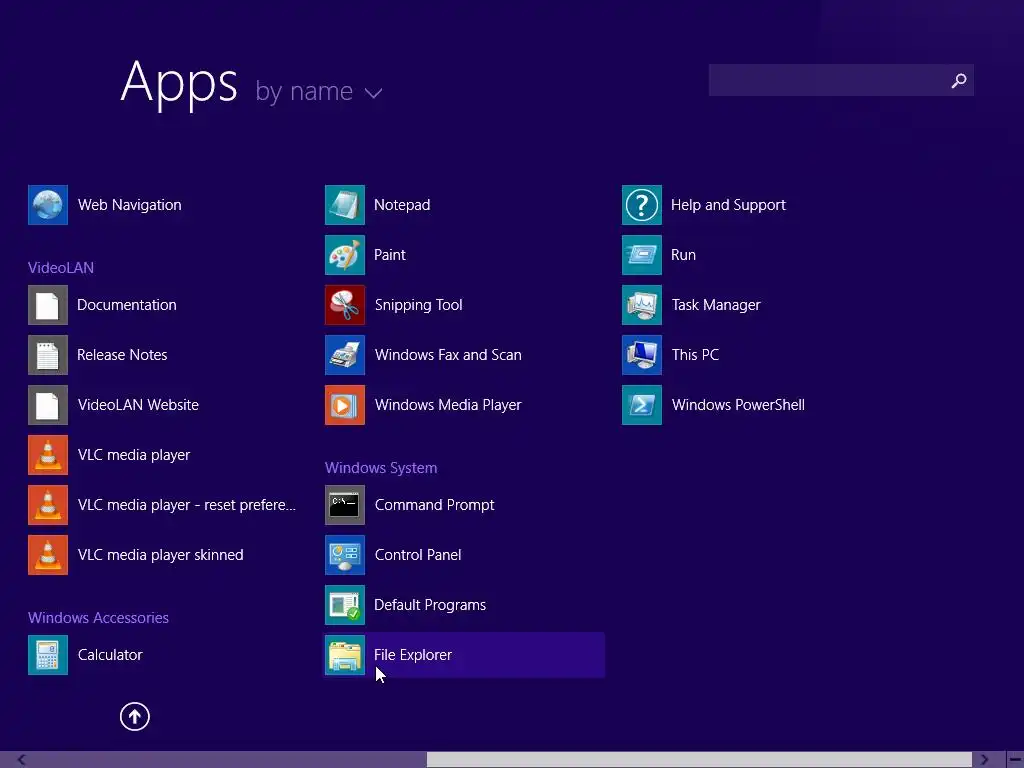Click the zoom-out minus button in corner
This screenshot has height=768, width=1024.
pyautogui.click(x=1015, y=760)
